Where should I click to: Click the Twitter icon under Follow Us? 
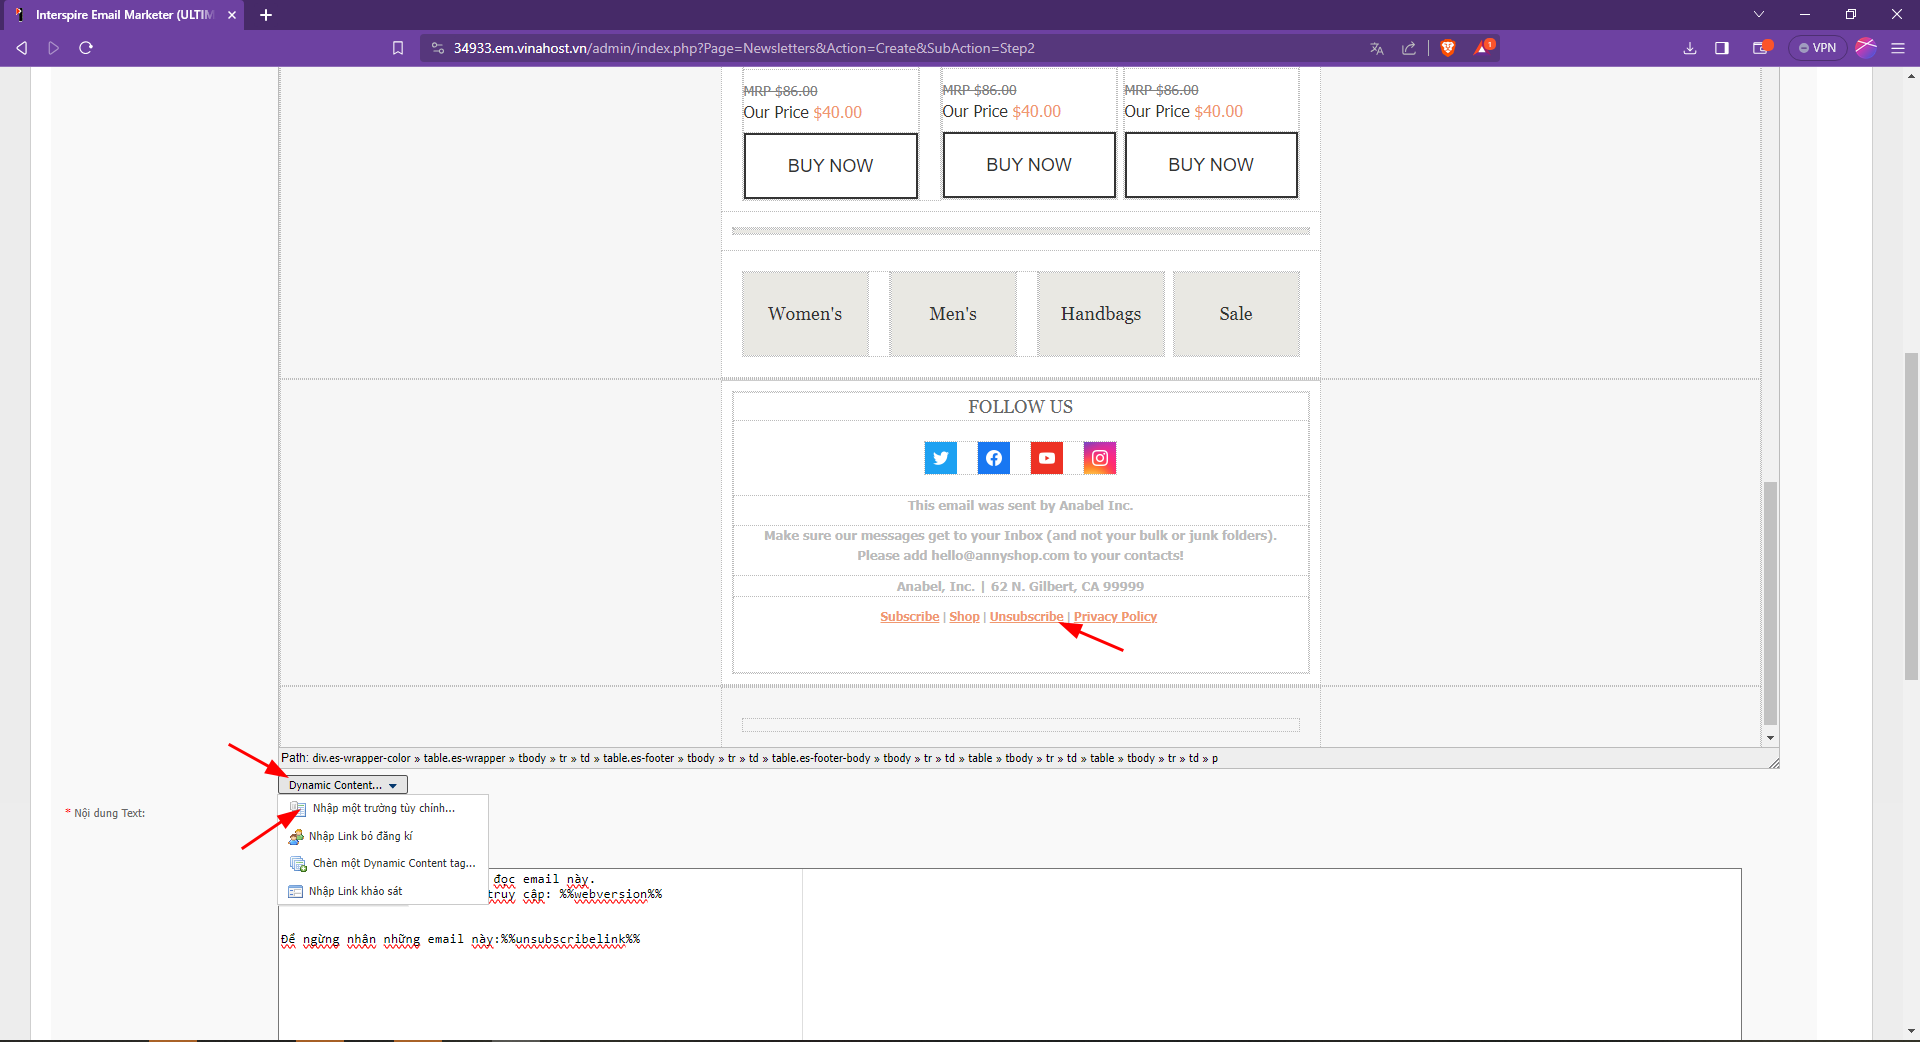coord(940,458)
